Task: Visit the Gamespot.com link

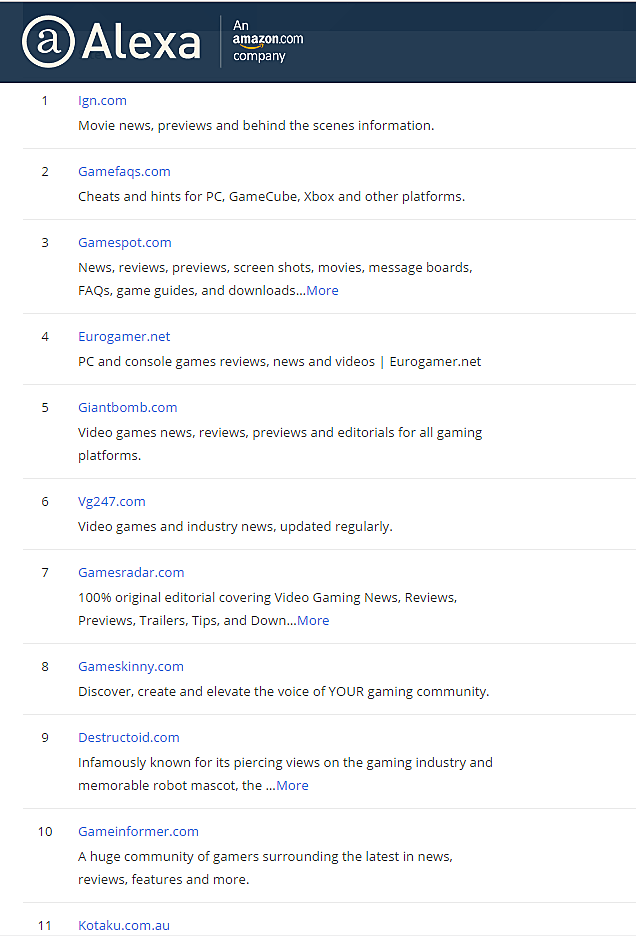Action: [x=125, y=243]
